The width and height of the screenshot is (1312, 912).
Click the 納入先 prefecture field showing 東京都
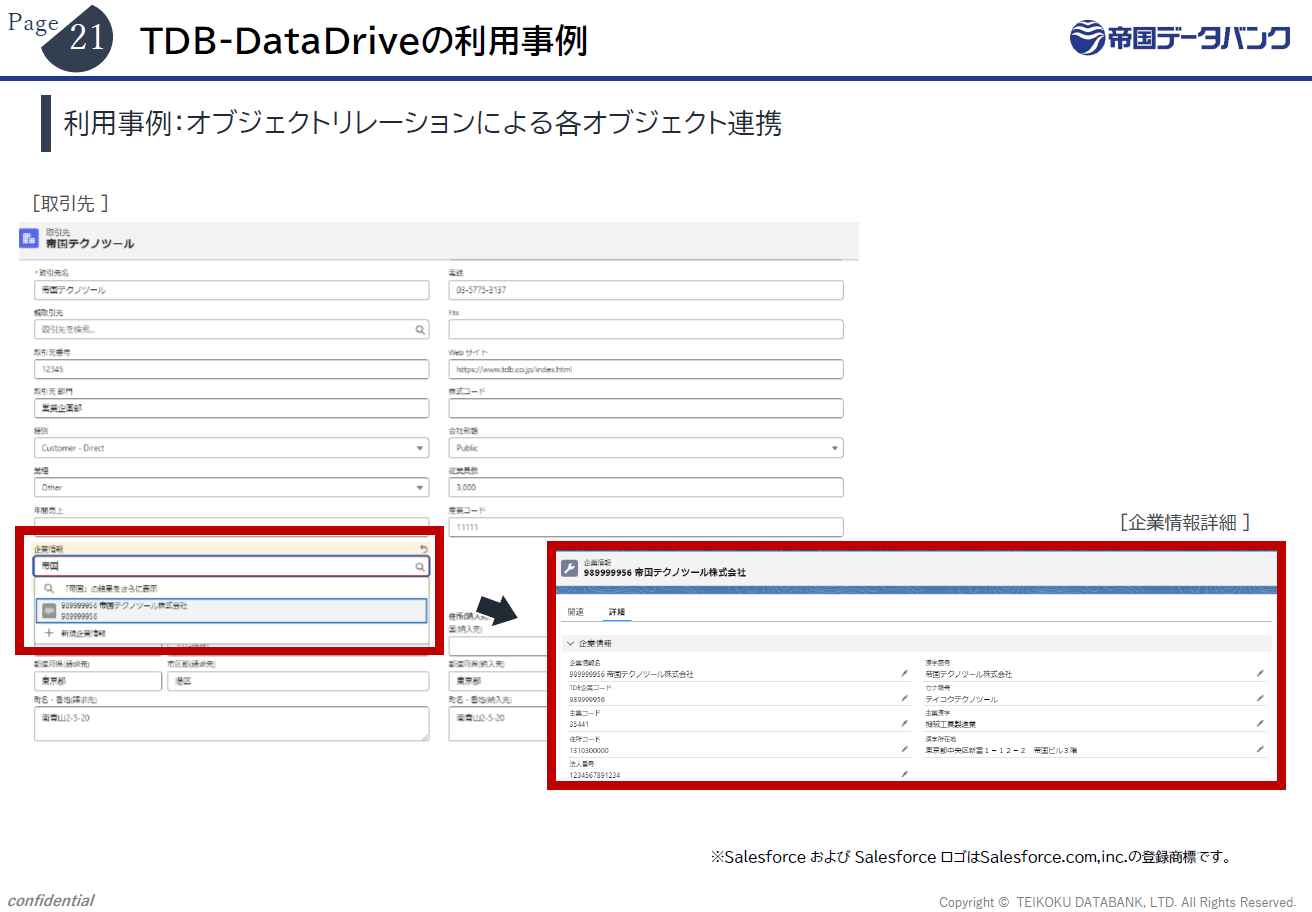click(498, 681)
